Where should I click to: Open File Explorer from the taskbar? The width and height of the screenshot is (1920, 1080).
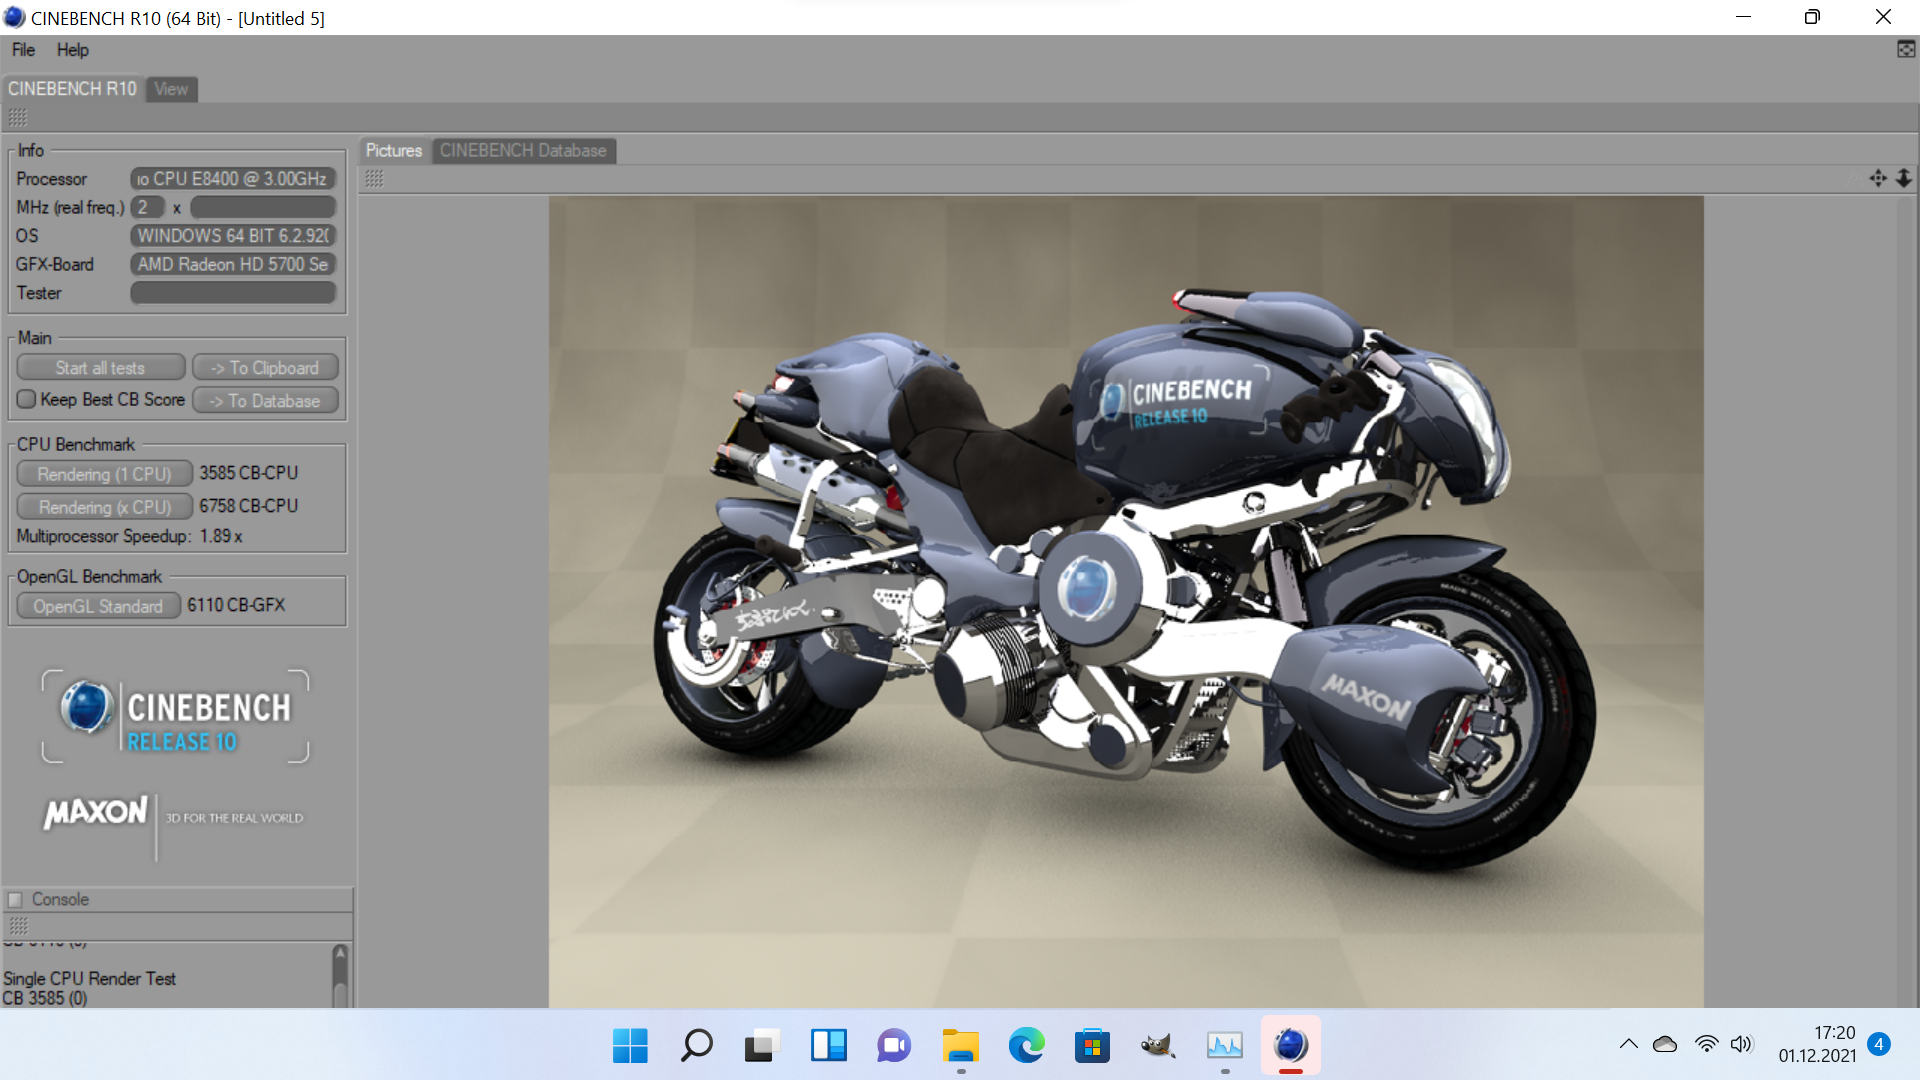pyautogui.click(x=960, y=1046)
